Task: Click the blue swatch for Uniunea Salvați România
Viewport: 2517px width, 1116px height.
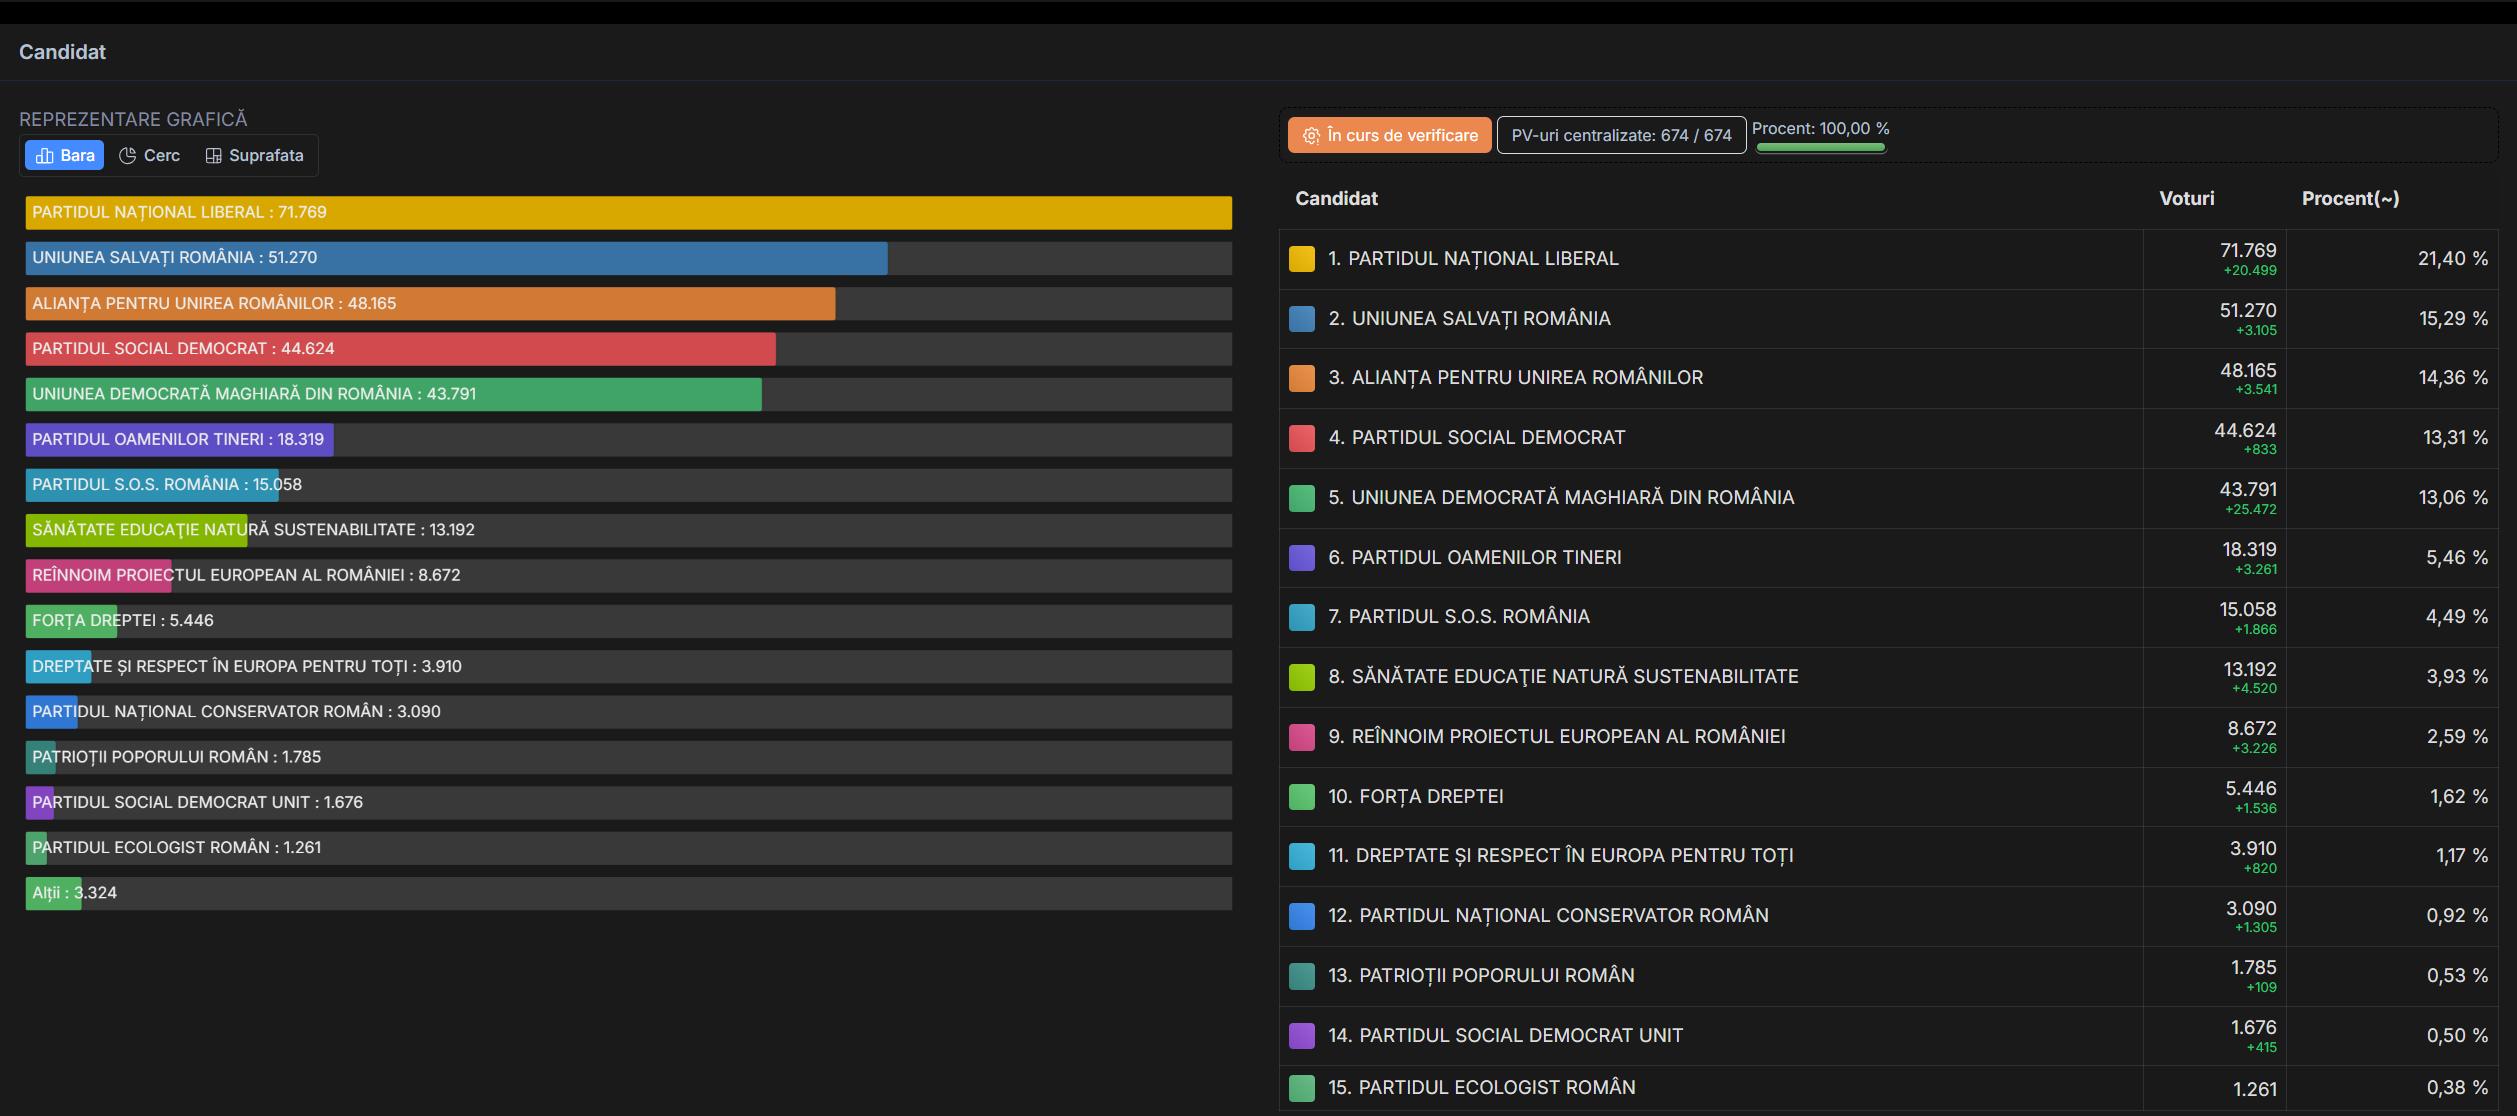Action: (x=1301, y=319)
